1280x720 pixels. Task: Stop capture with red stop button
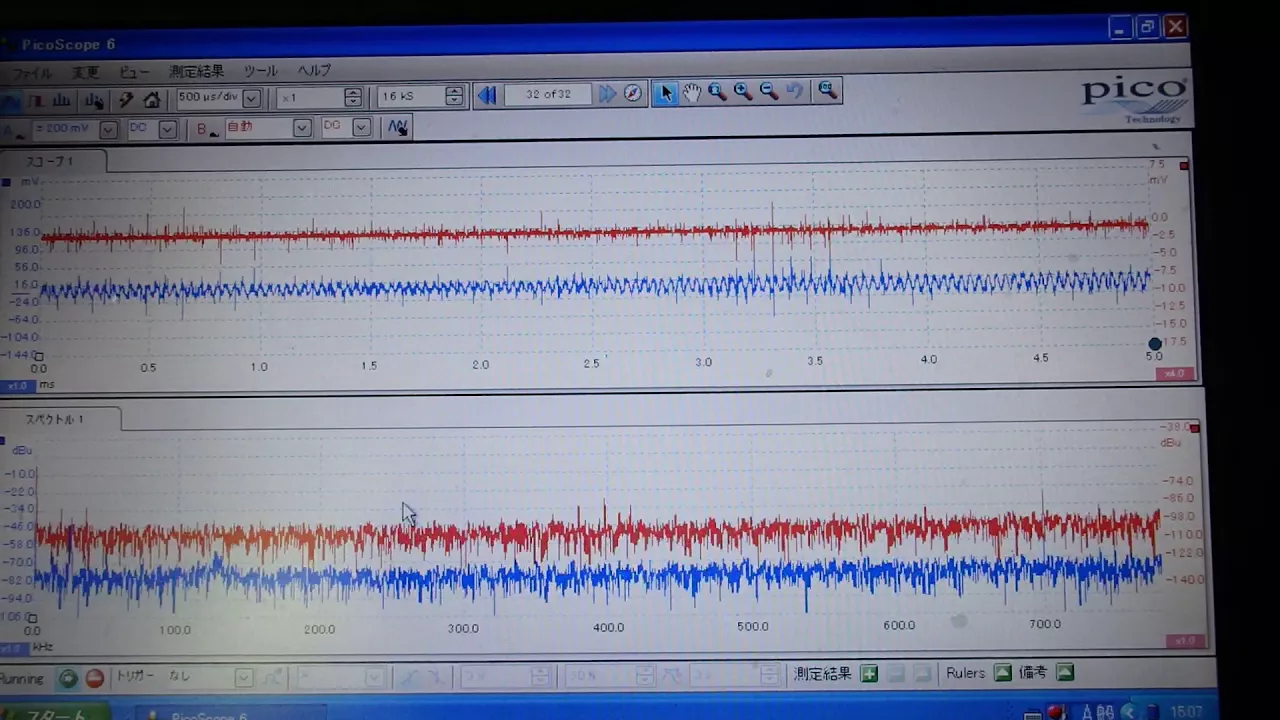coord(94,678)
